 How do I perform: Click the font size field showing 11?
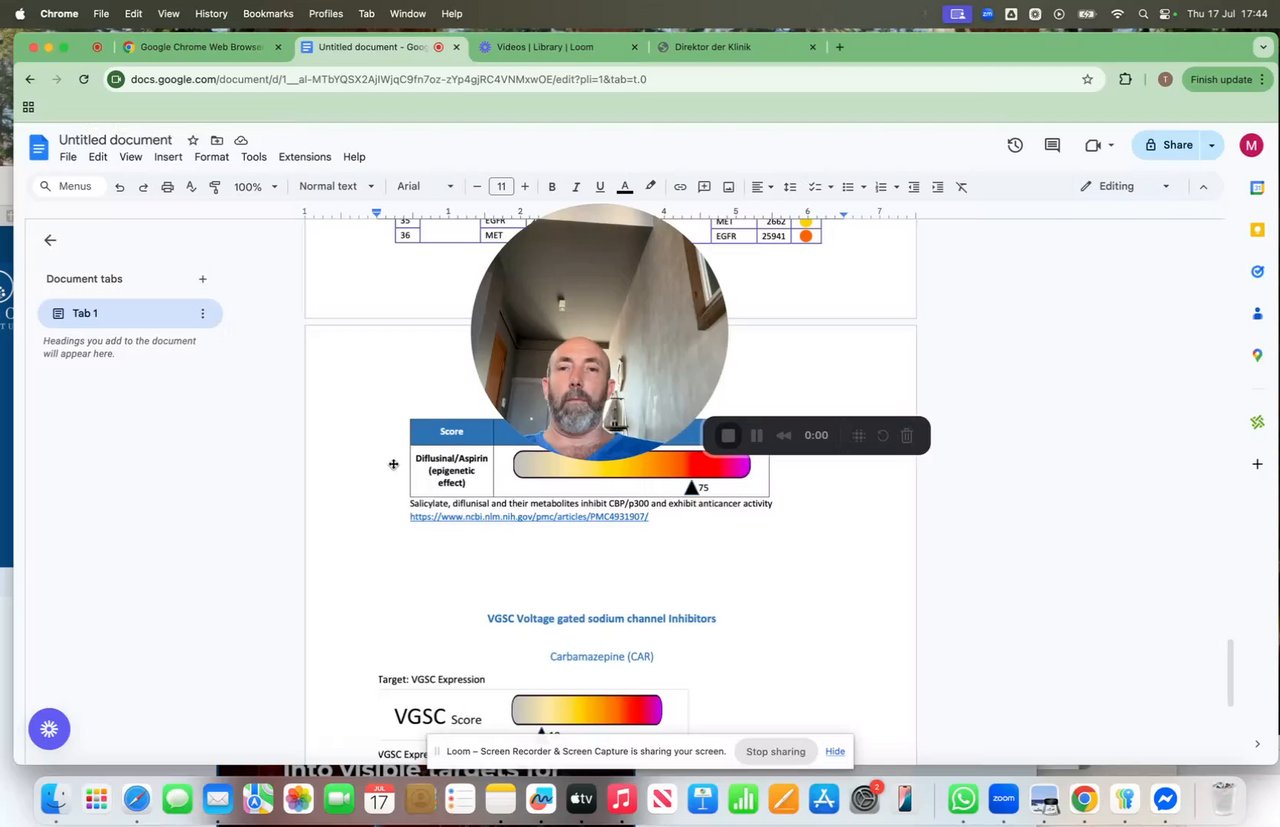pos(502,187)
